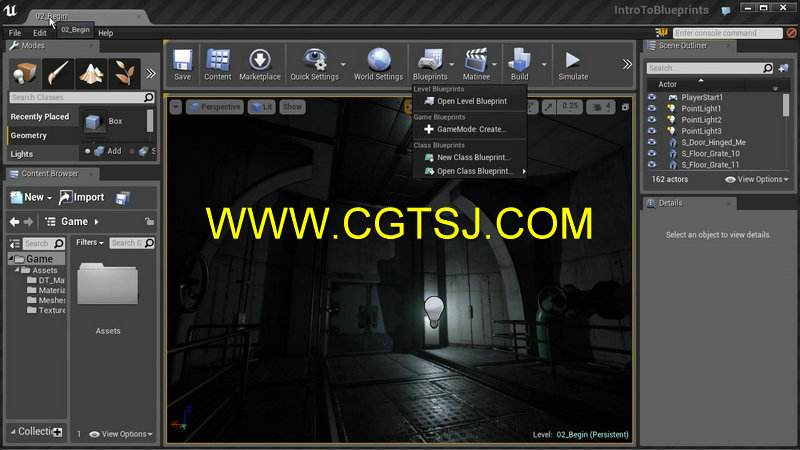Screen dimensions: 800x450
Task: Show more Modes with double-chevron
Action: (x=151, y=73)
